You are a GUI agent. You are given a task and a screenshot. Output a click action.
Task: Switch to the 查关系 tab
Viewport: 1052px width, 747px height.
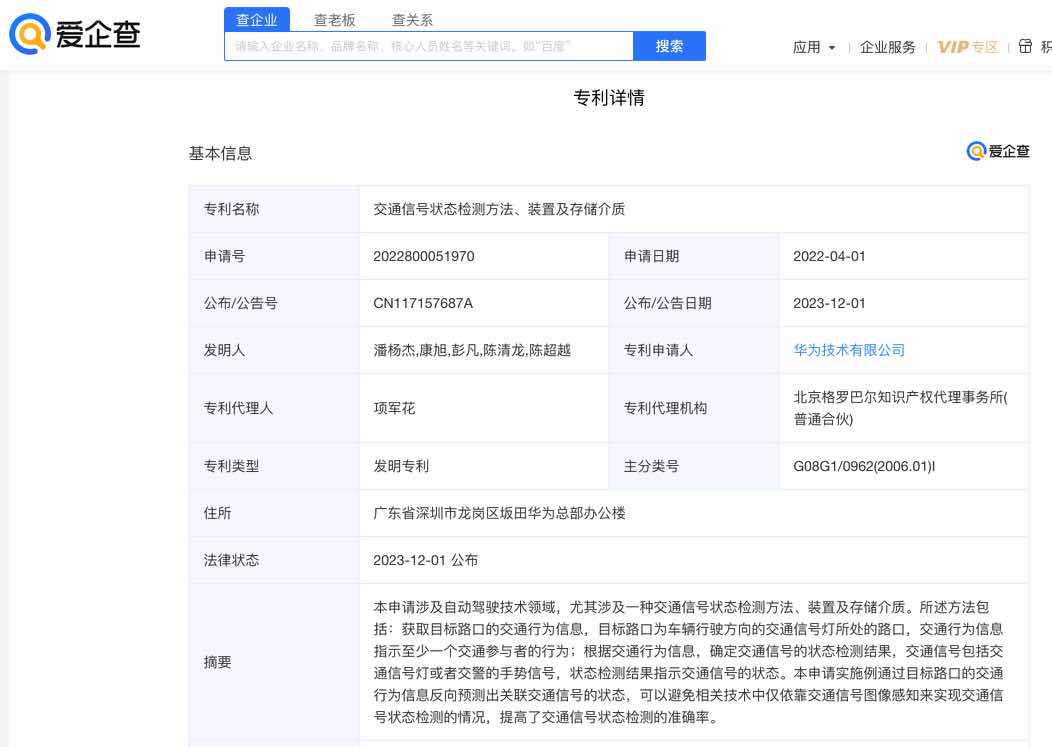point(412,19)
